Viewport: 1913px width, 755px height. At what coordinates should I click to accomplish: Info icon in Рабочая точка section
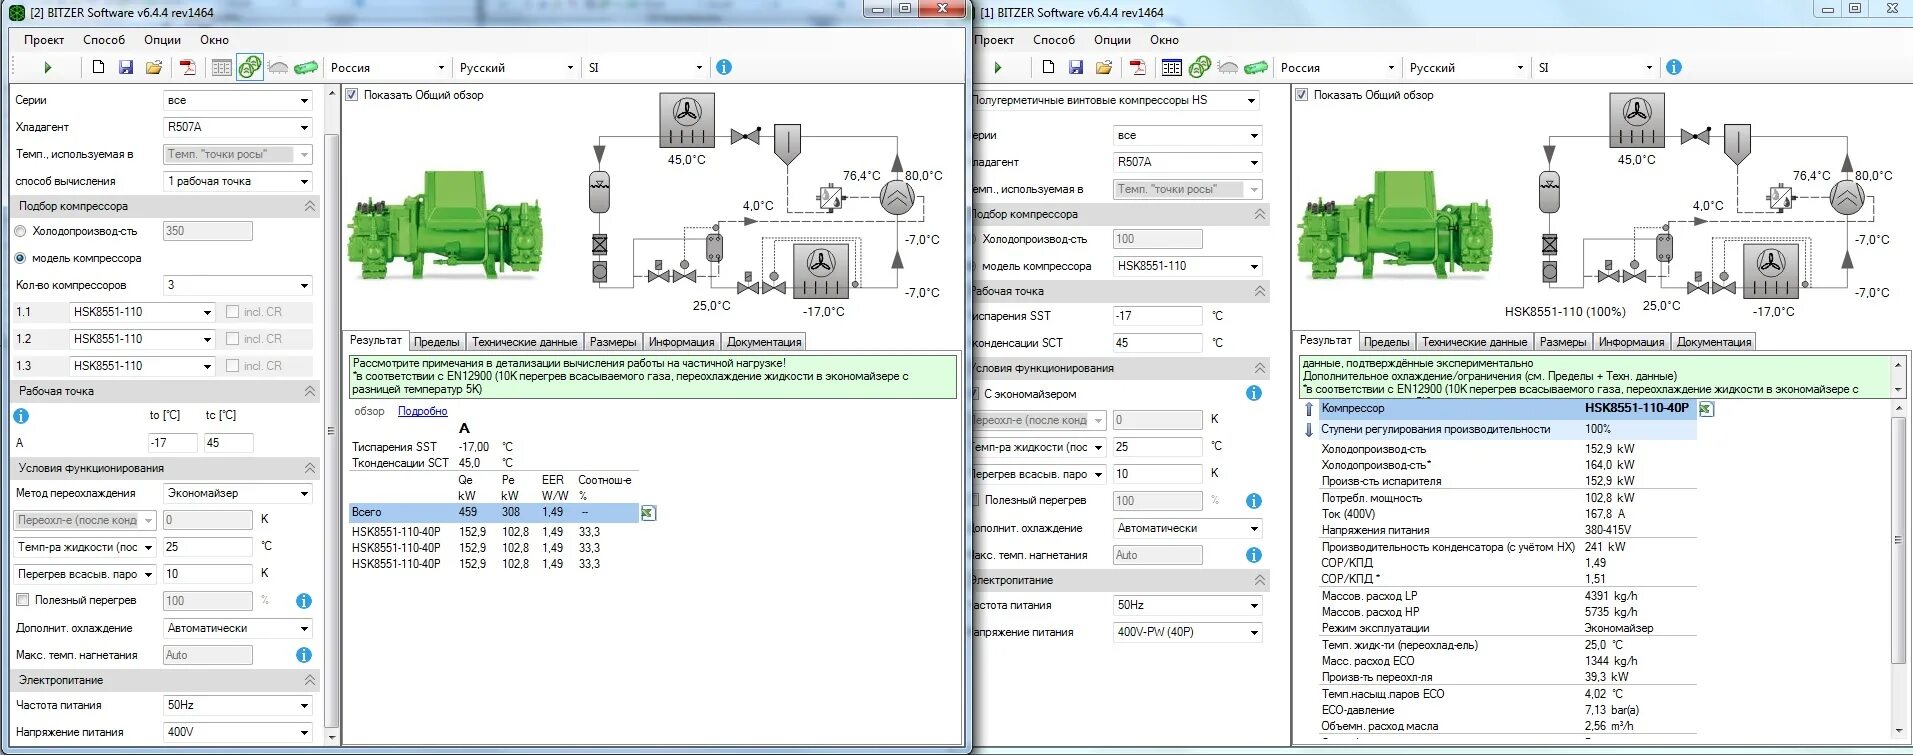coord(21,416)
